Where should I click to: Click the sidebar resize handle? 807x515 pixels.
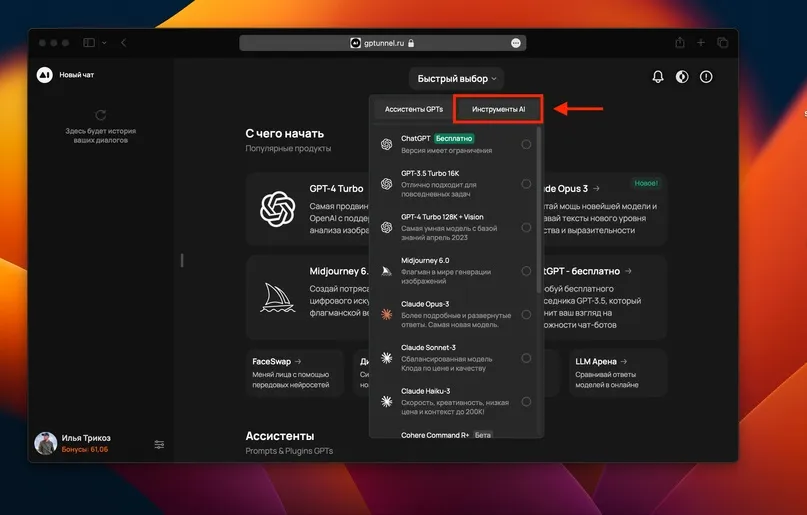tap(182, 260)
